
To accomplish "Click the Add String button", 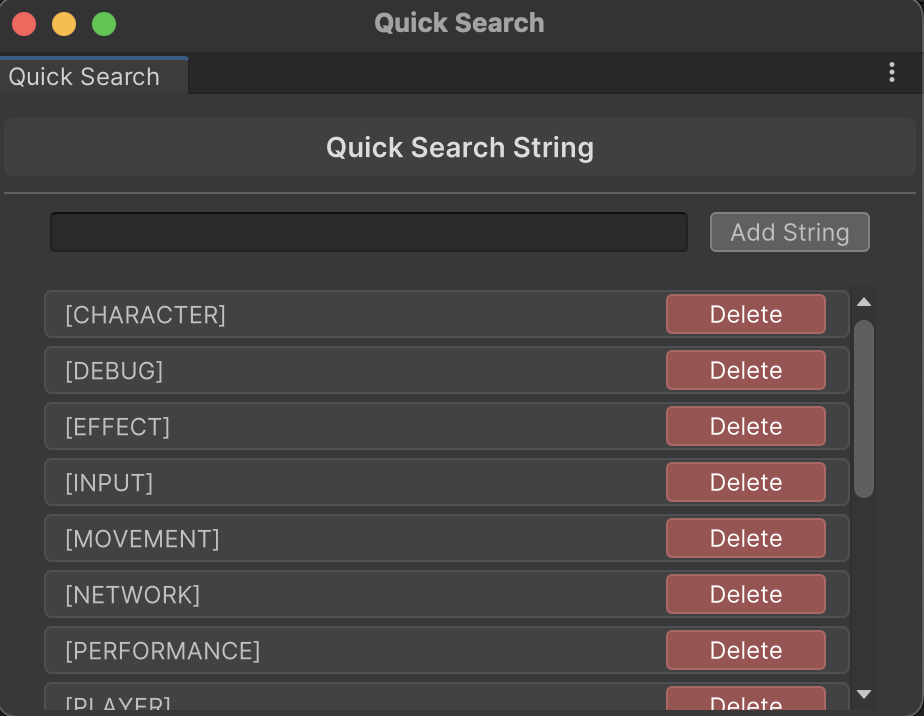I will (789, 231).
